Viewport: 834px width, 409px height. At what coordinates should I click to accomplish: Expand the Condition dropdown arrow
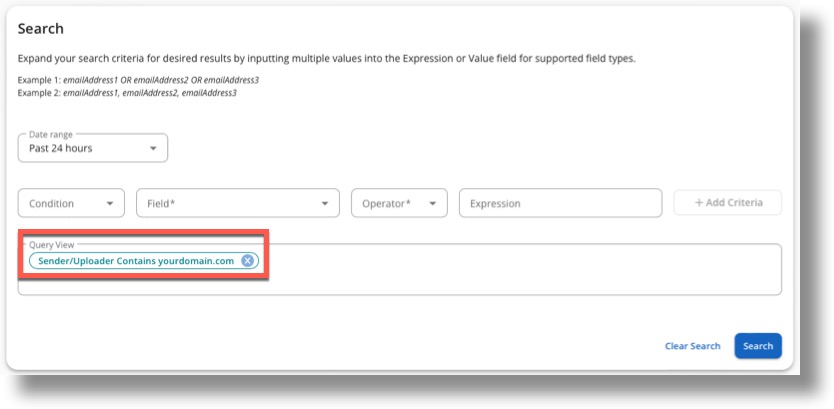tap(109, 203)
